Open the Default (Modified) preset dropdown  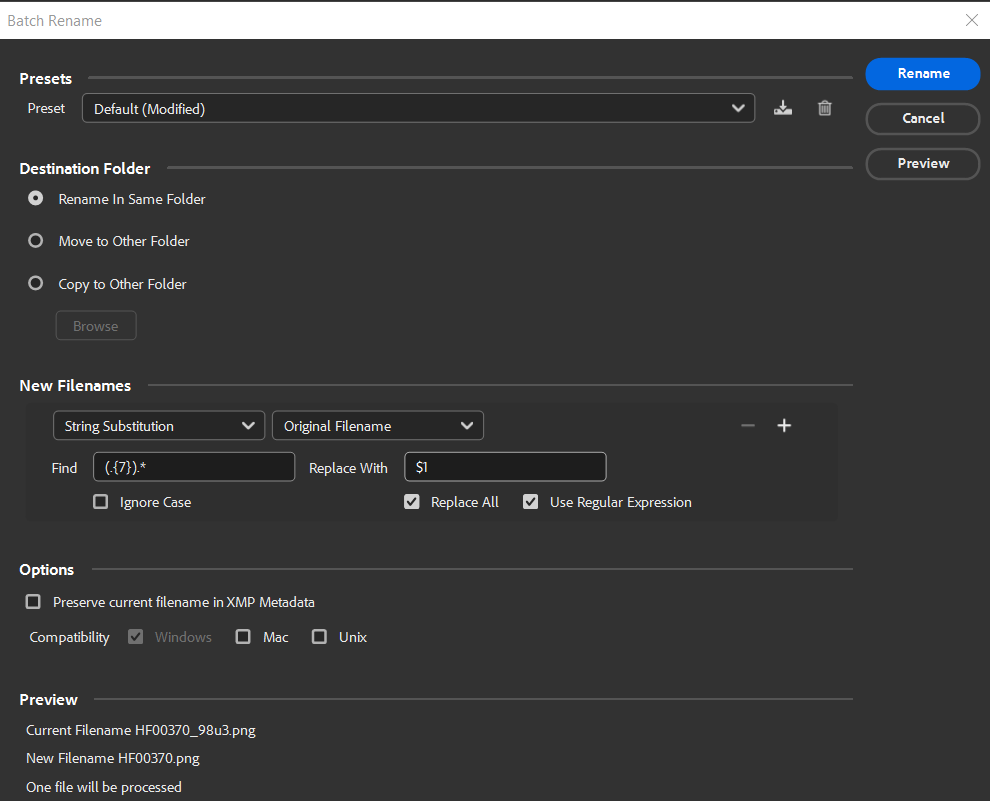(x=418, y=108)
